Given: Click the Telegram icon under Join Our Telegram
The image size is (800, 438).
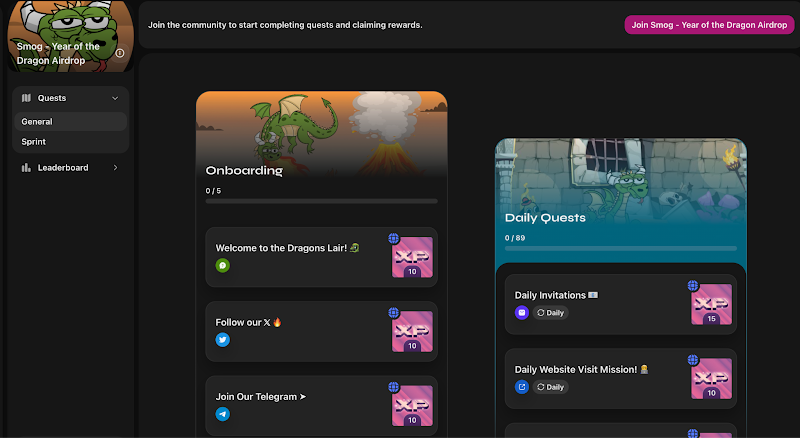Looking at the screenshot, I should click(222, 415).
